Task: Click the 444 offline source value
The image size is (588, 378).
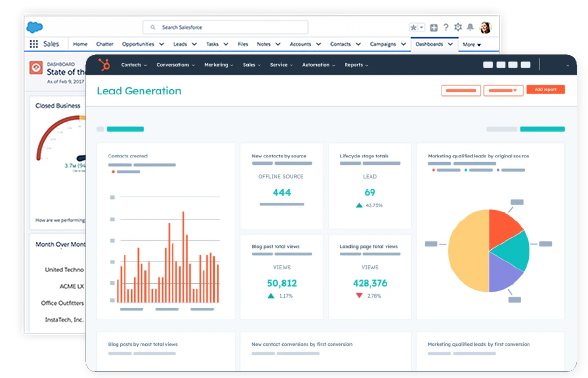Action: coord(282,192)
